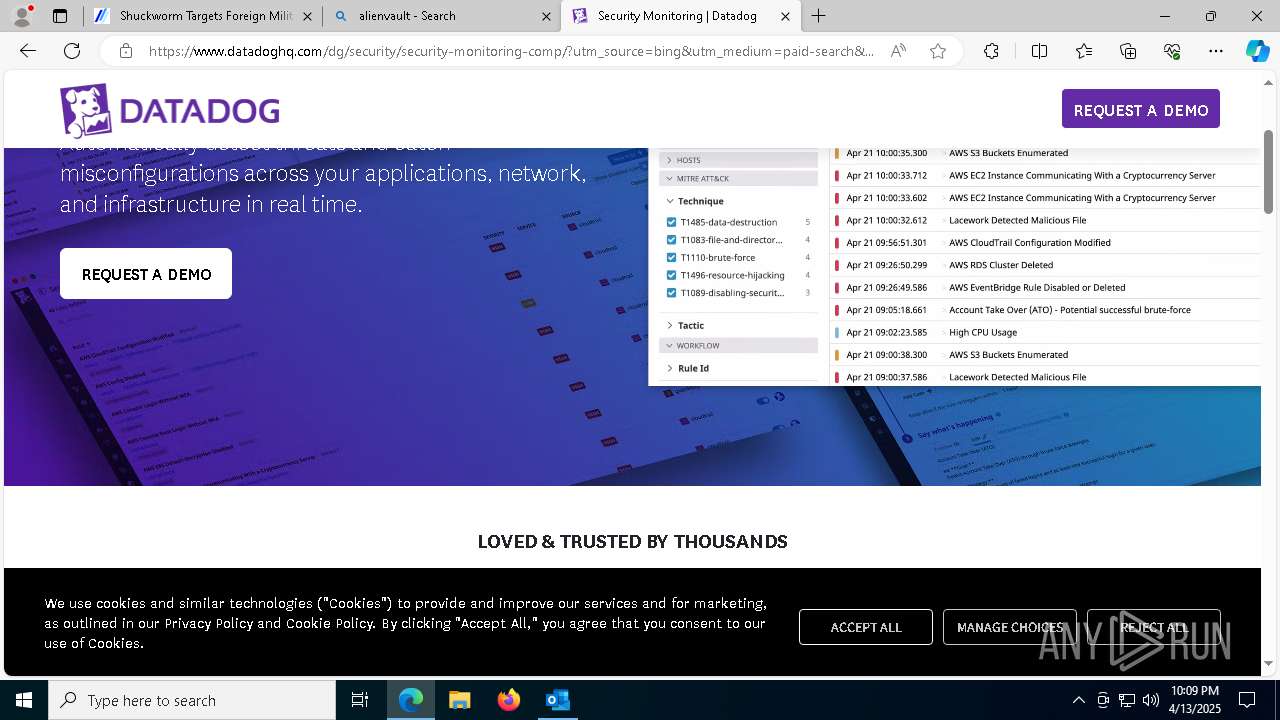Viewport: 1280px width, 720px height.
Task: Show hidden system tray icons
Action: click(1078, 700)
